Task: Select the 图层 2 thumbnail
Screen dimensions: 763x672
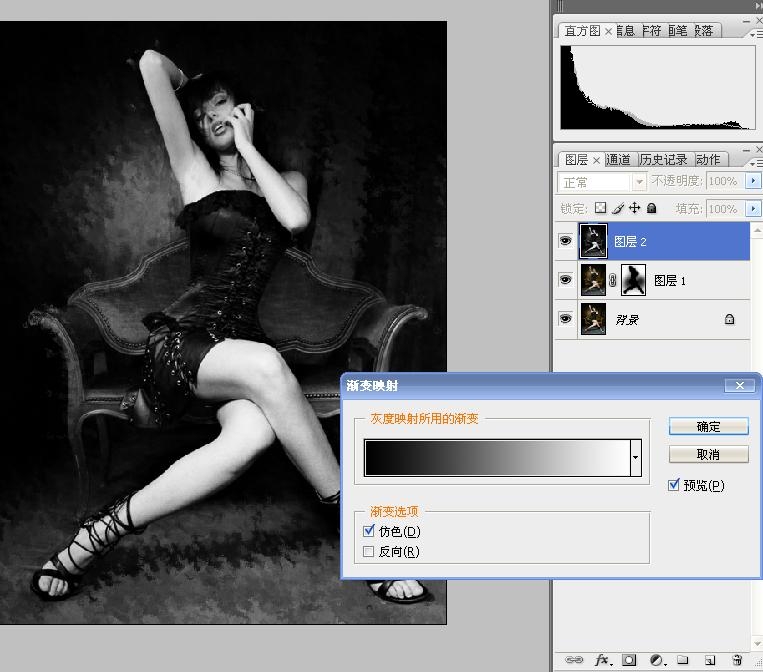Action: click(593, 241)
